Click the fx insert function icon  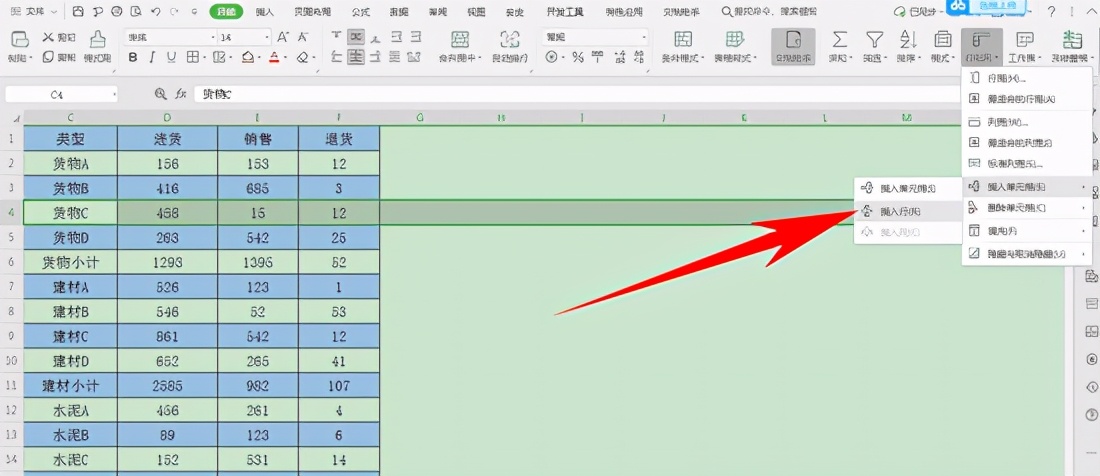tap(180, 93)
